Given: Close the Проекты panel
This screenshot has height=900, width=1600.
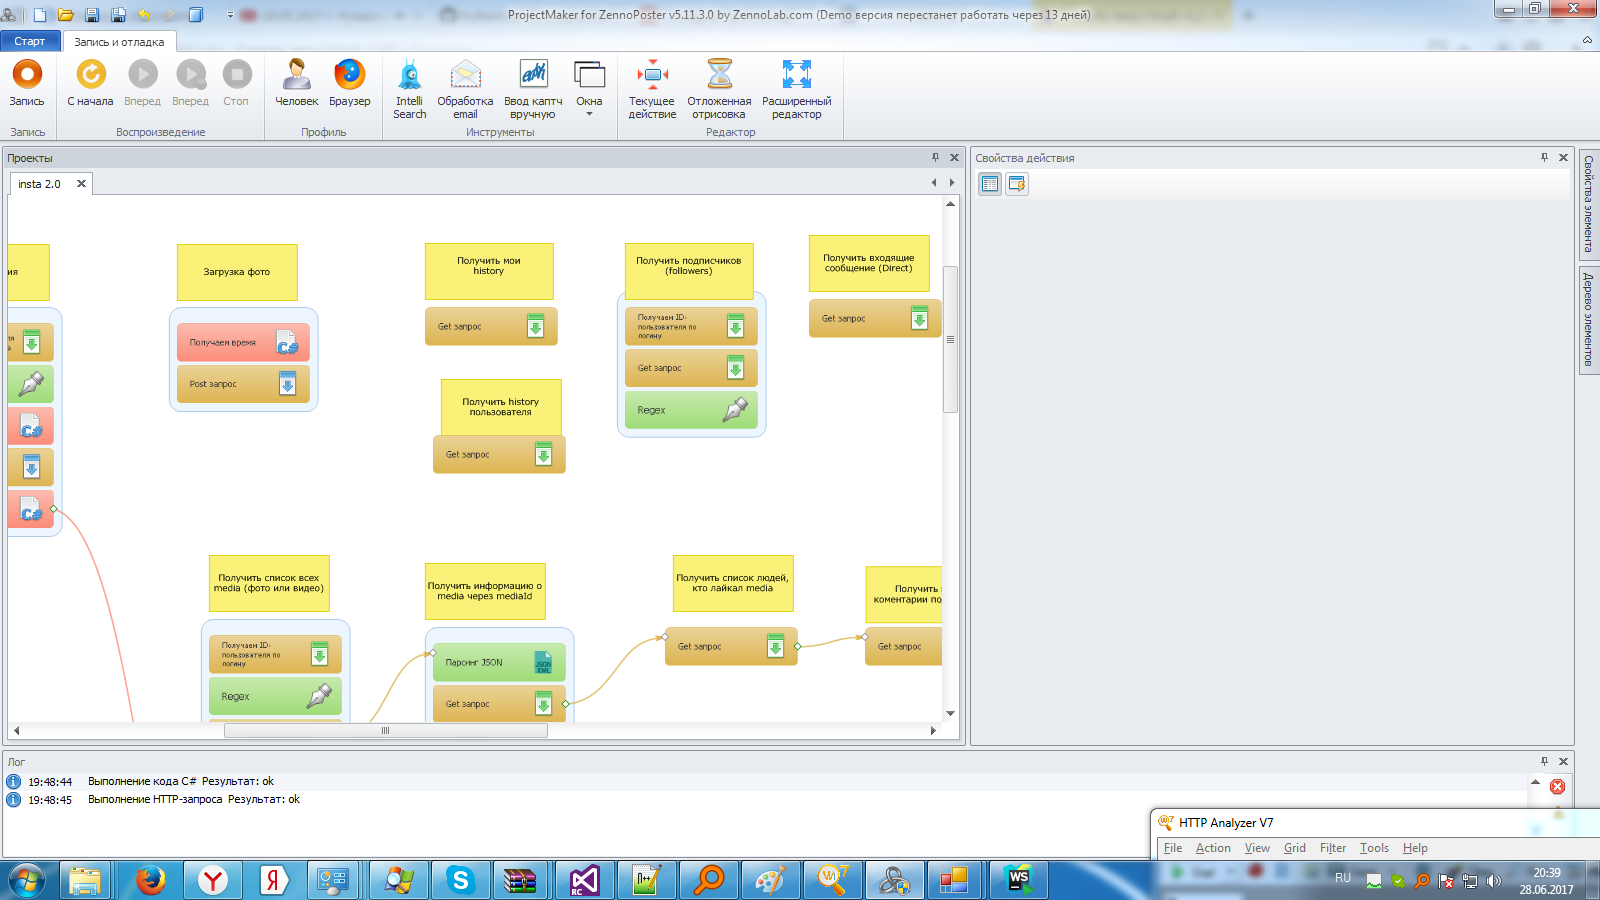Looking at the screenshot, I should click(x=954, y=157).
